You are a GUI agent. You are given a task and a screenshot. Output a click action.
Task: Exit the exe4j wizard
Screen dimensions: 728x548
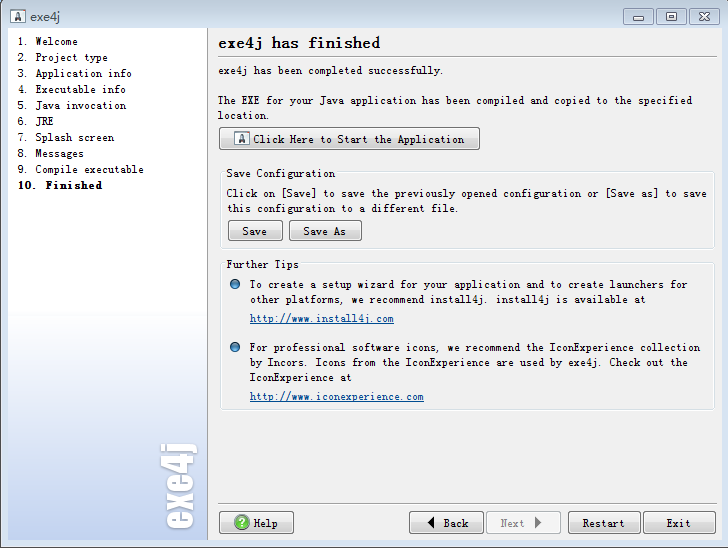pos(679,523)
